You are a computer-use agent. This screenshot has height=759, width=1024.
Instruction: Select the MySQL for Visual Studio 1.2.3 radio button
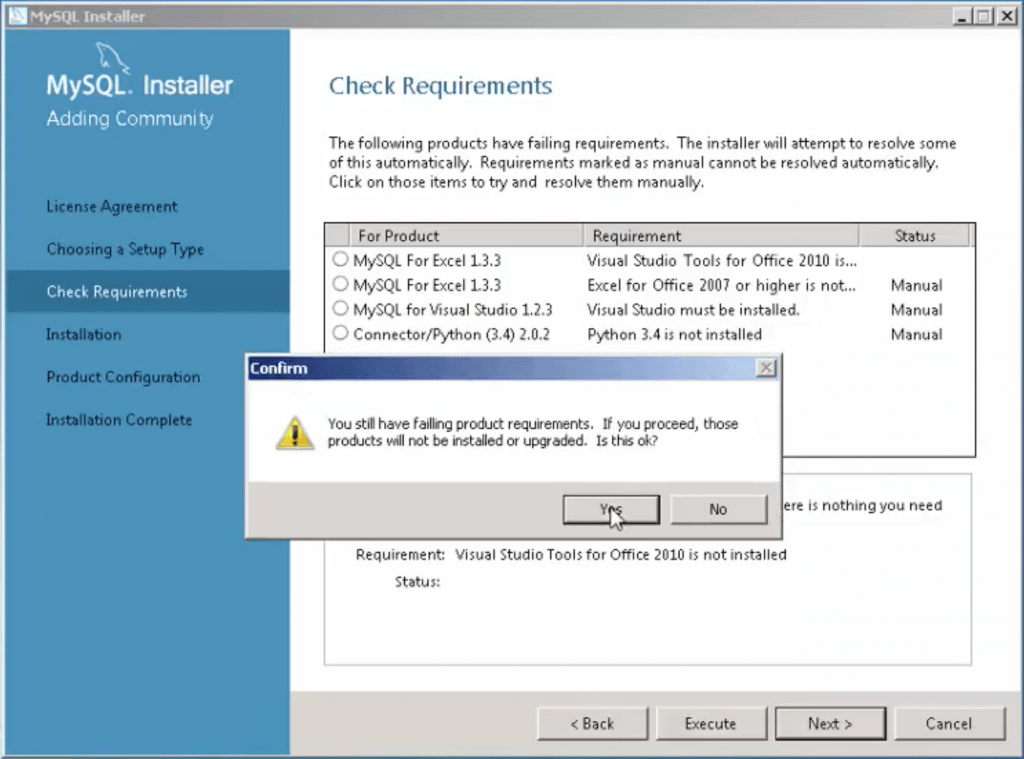coord(340,309)
